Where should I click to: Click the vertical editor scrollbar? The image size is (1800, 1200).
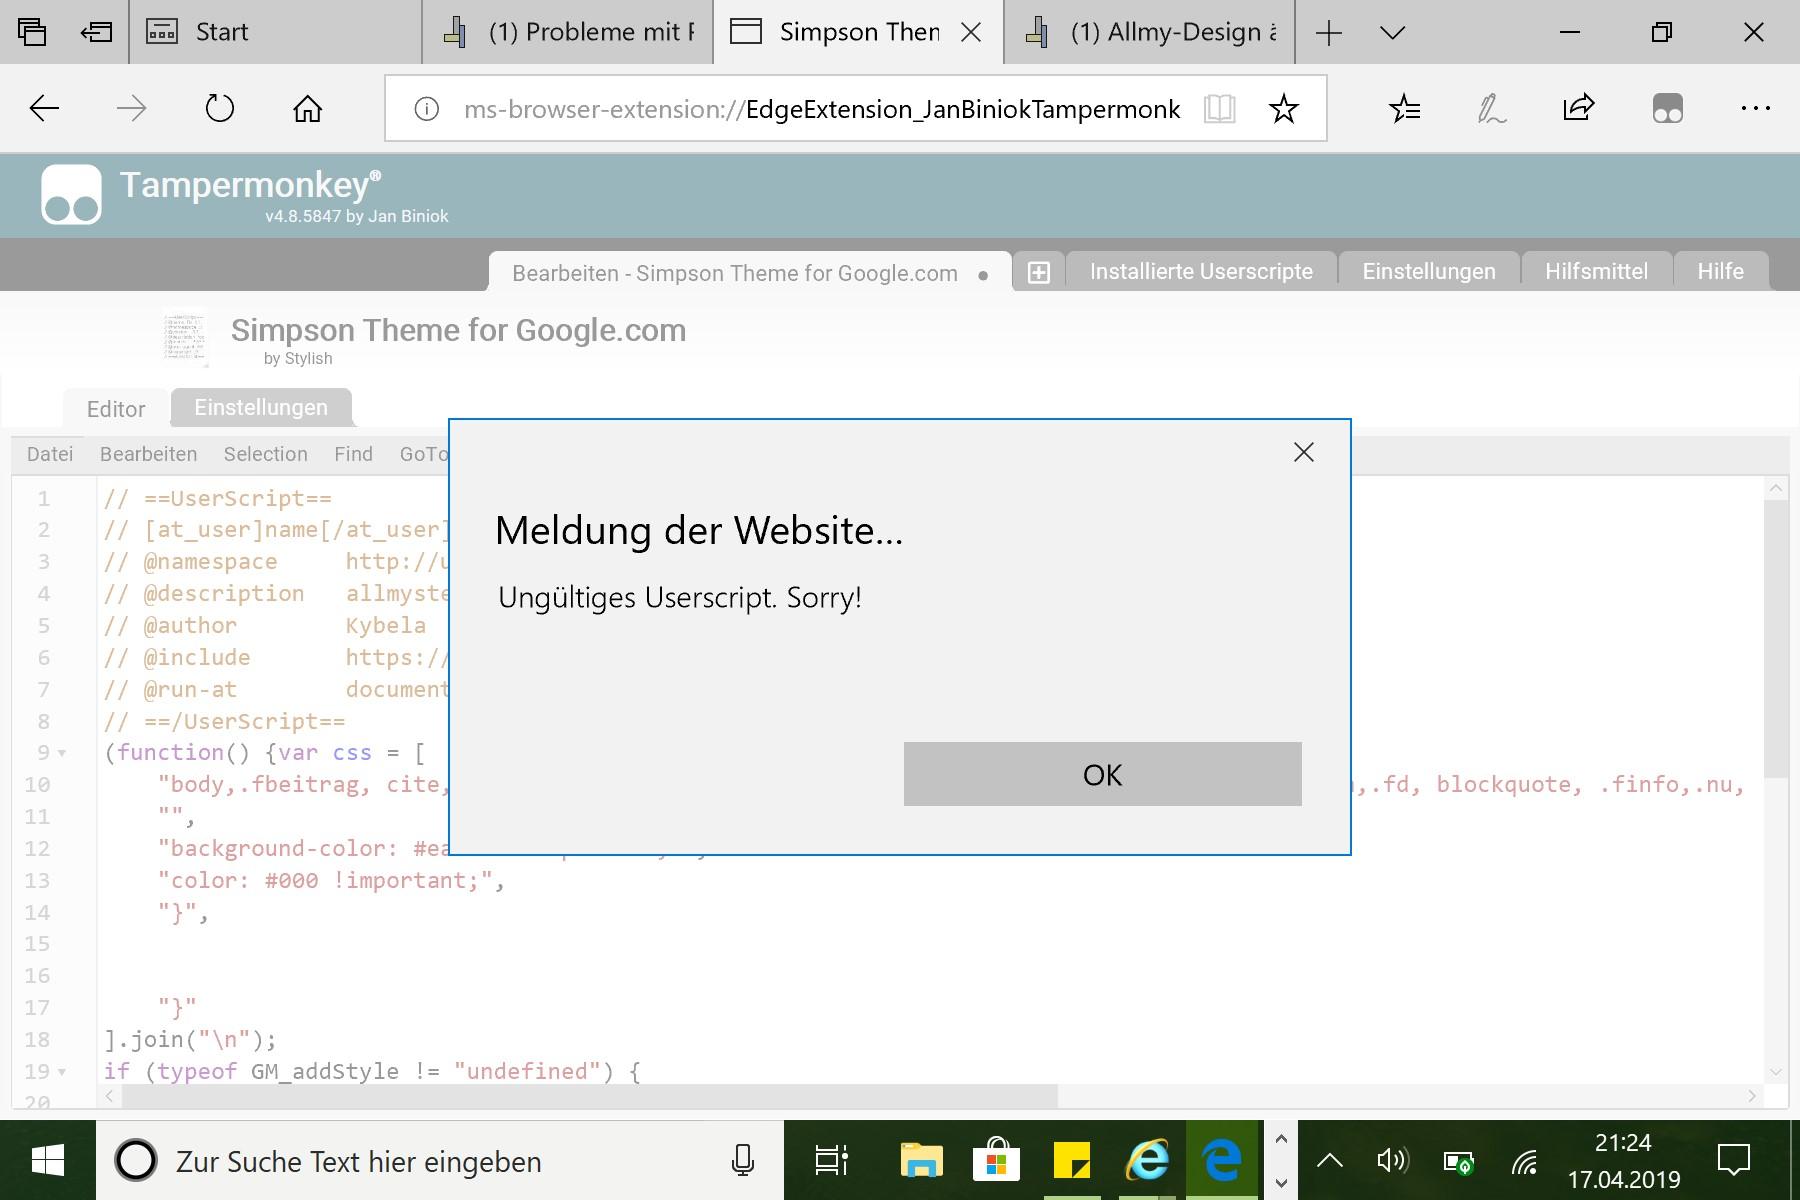pos(1775,640)
